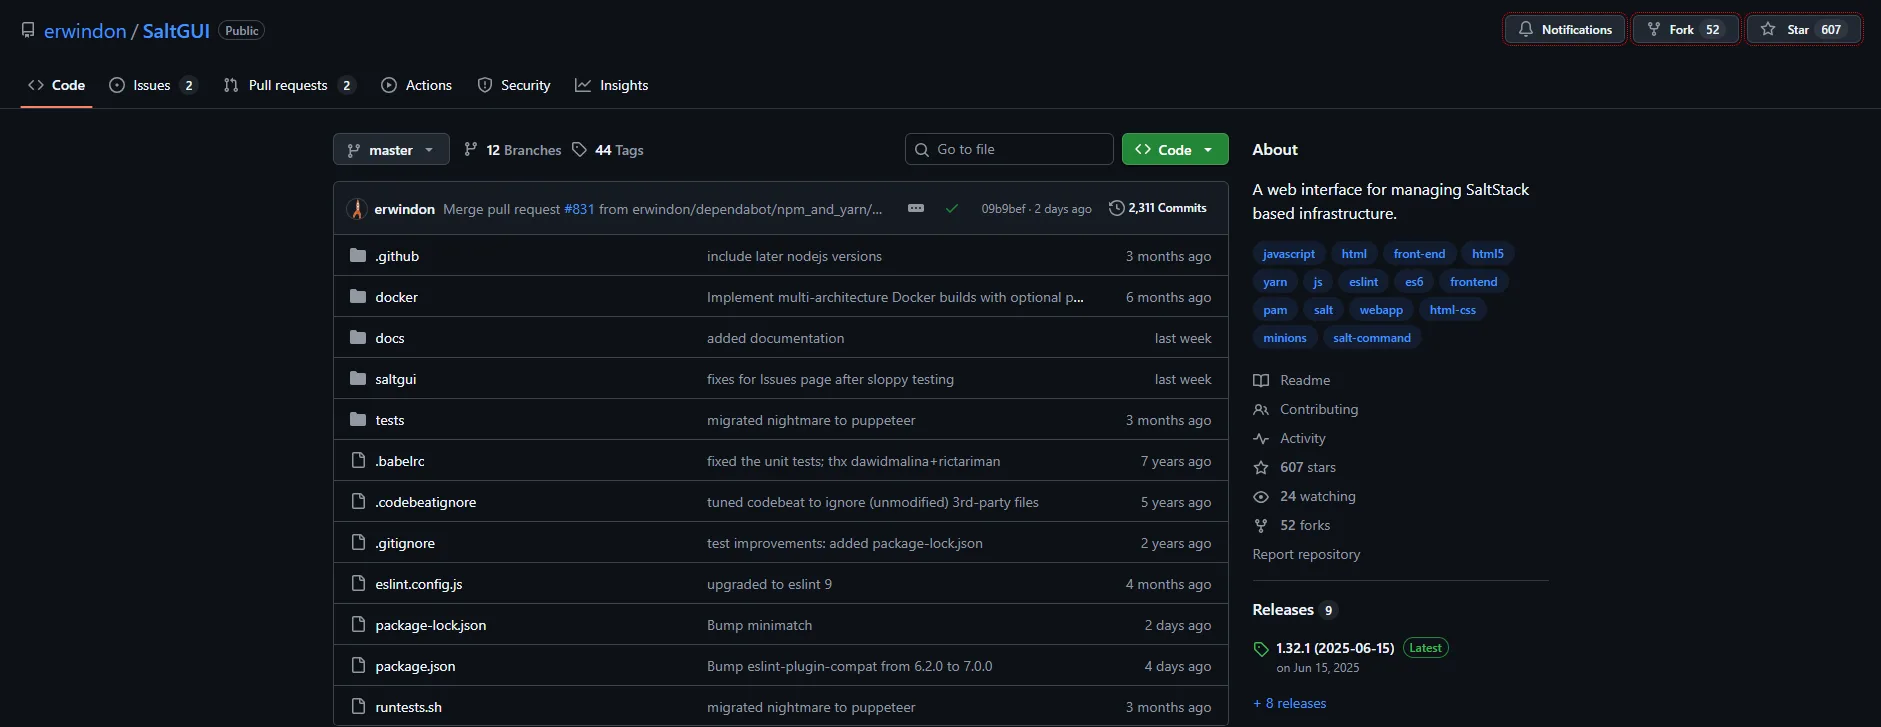Click the javascript topic tag
This screenshot has width=1881, height=727.
(x=1288, y=254)
